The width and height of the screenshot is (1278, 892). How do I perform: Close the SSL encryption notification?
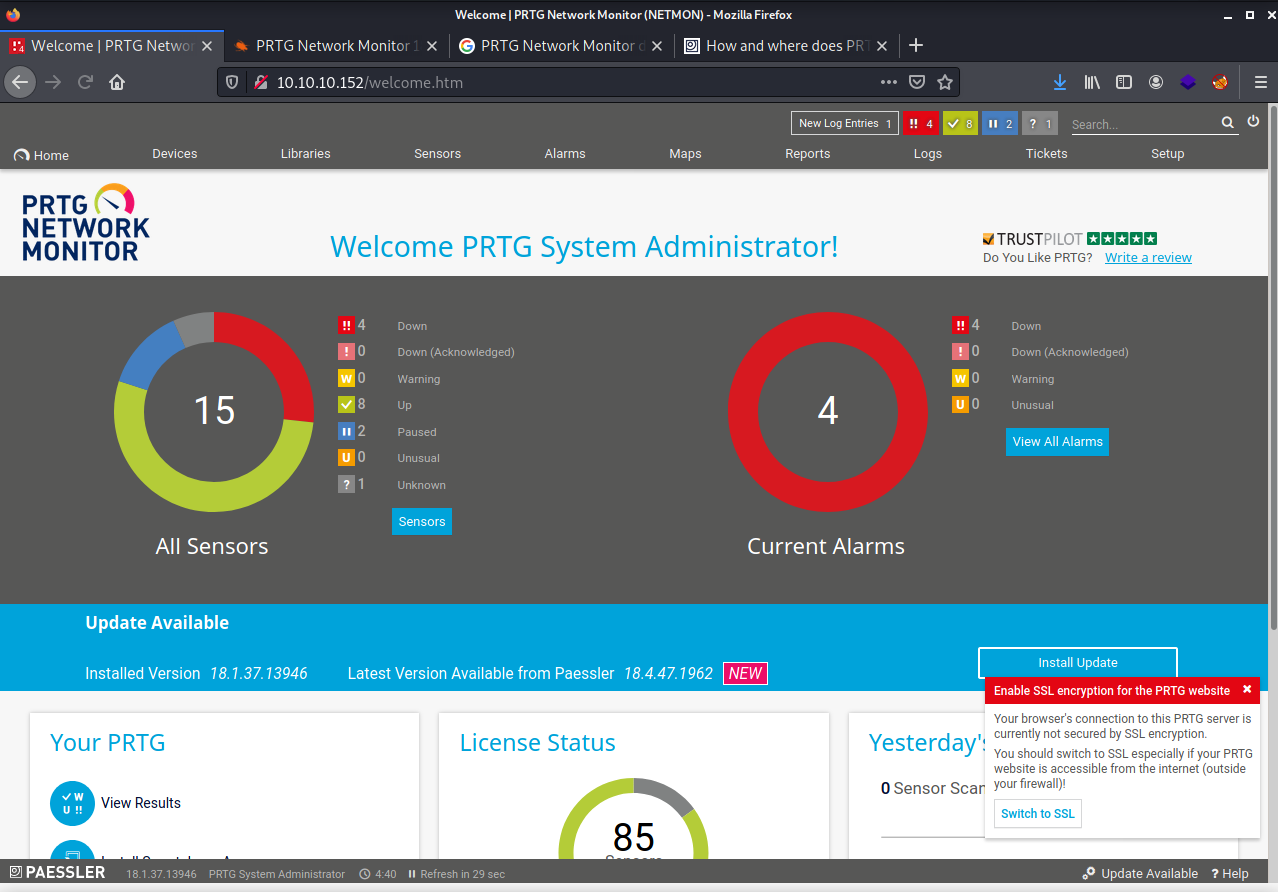[x=1247, y=689]
